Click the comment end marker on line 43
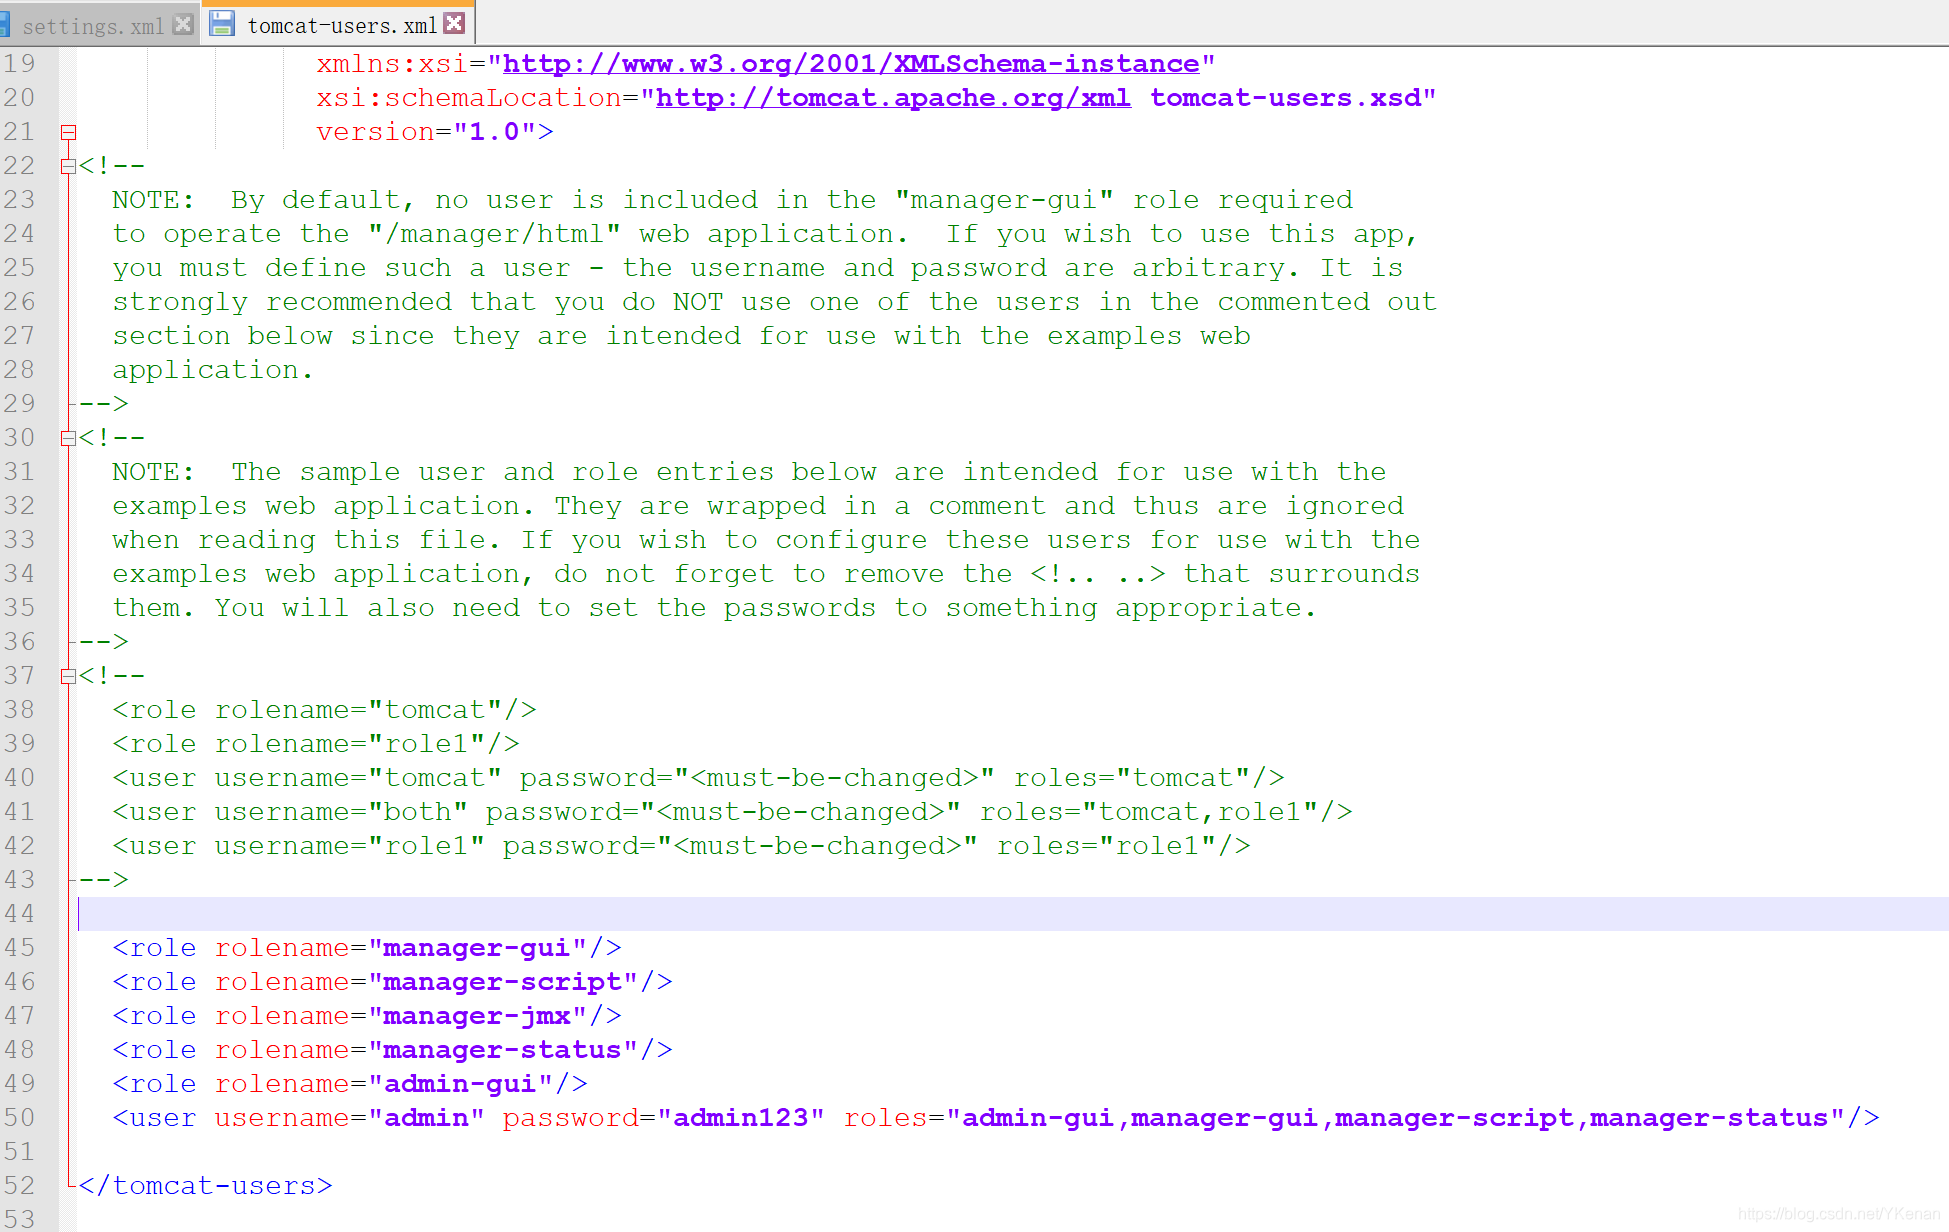 click(x=103, y=880)
